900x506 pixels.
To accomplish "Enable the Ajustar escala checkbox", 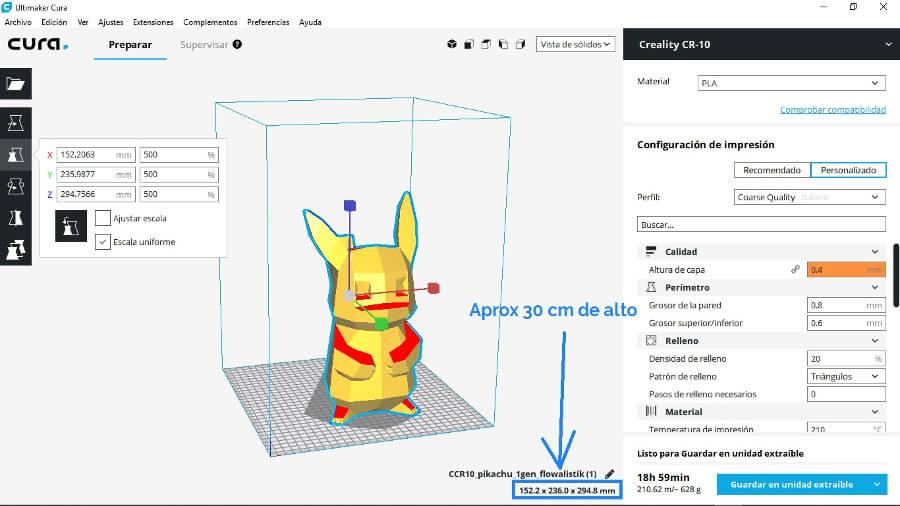I will pos(103,218).
